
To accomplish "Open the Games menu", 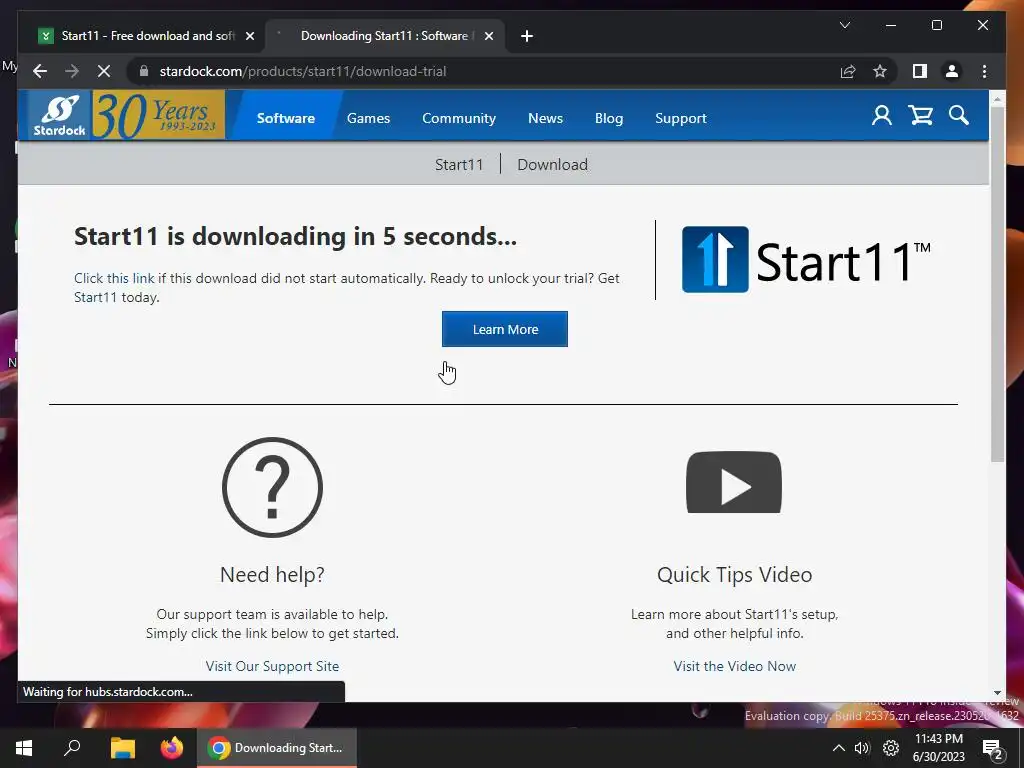I will 368,118.
